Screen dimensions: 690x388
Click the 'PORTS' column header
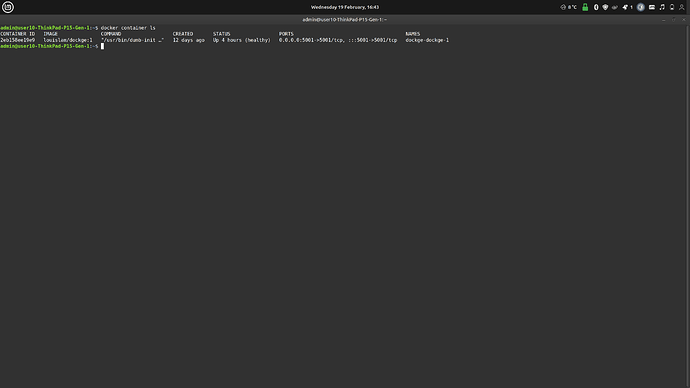286,34
